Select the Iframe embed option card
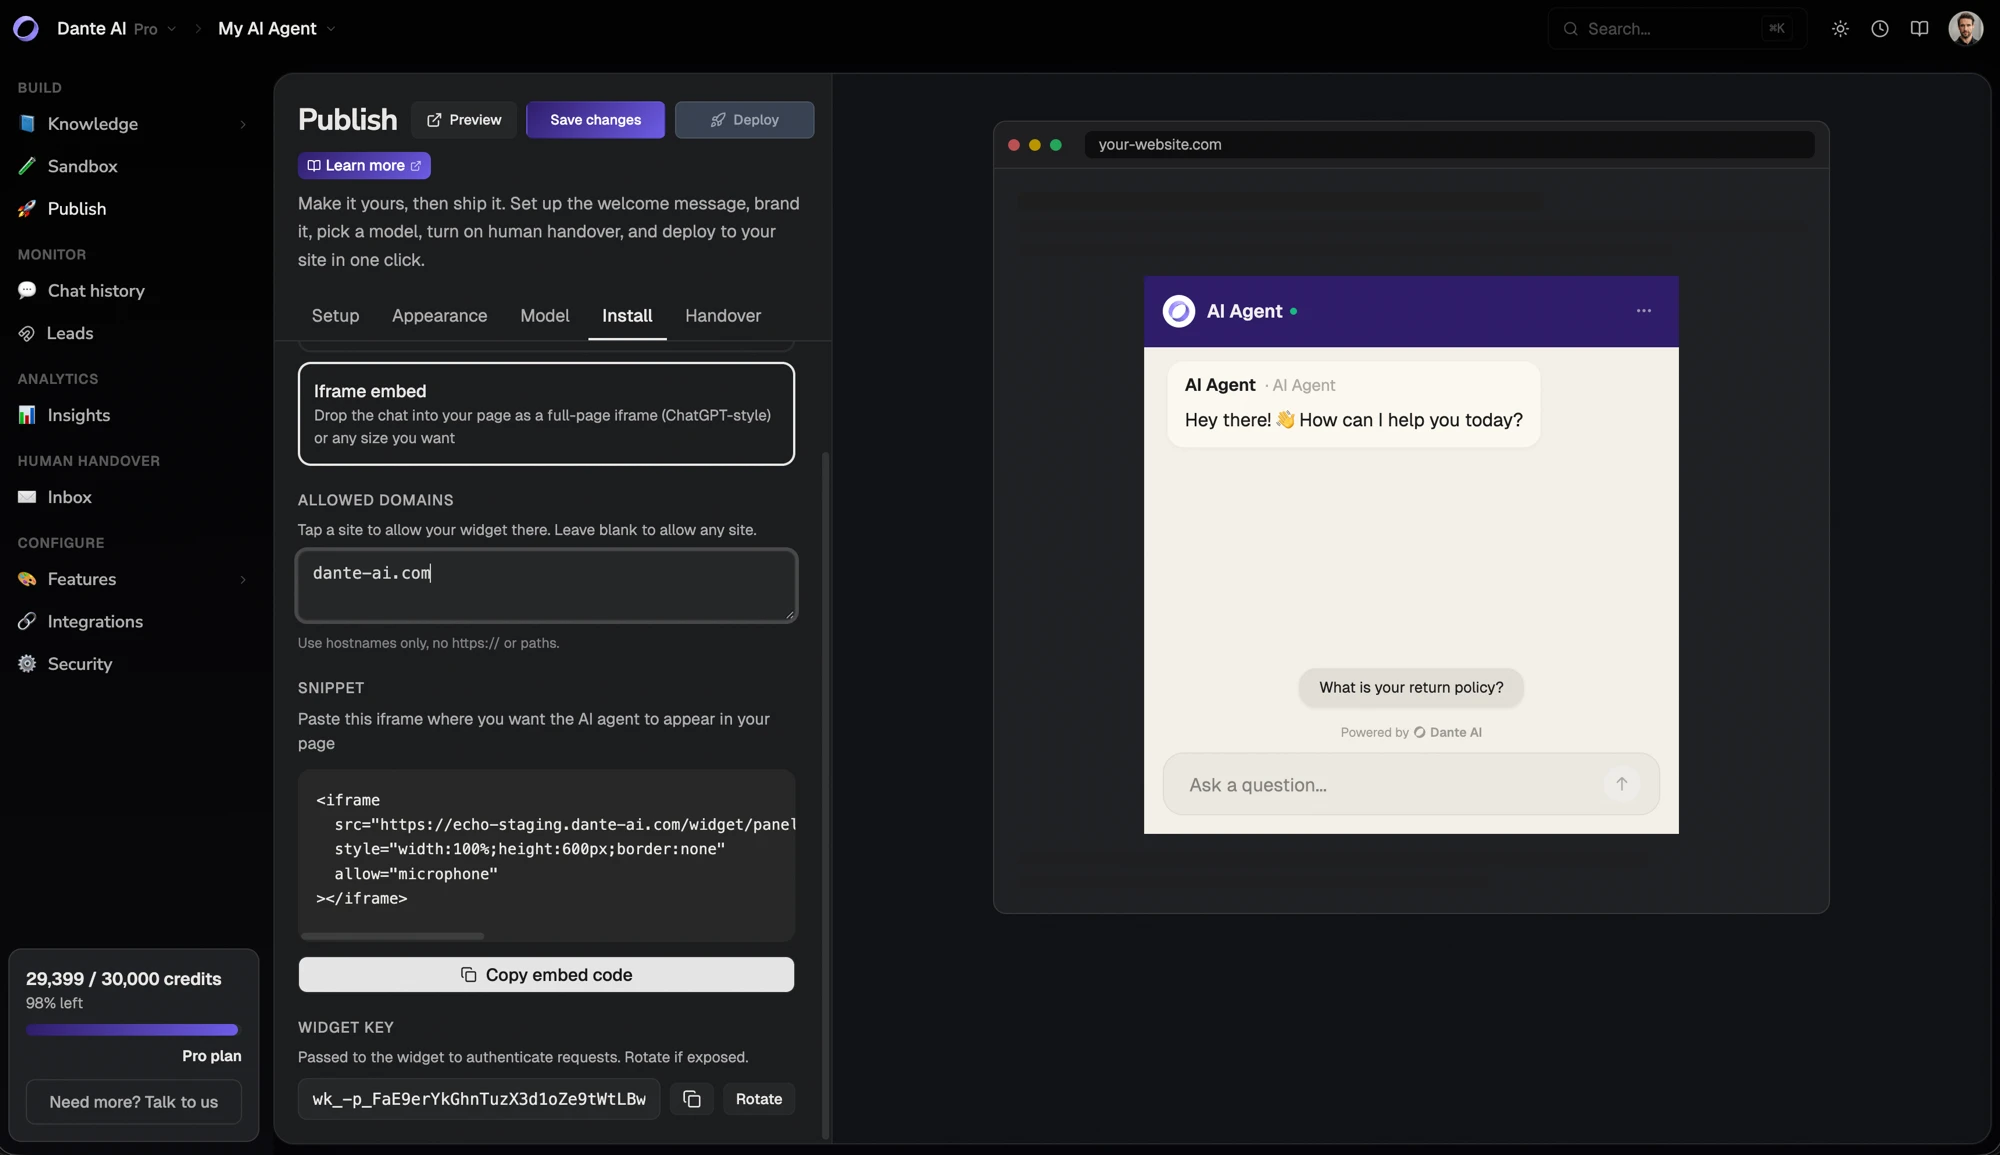 [x=546, y=414]
